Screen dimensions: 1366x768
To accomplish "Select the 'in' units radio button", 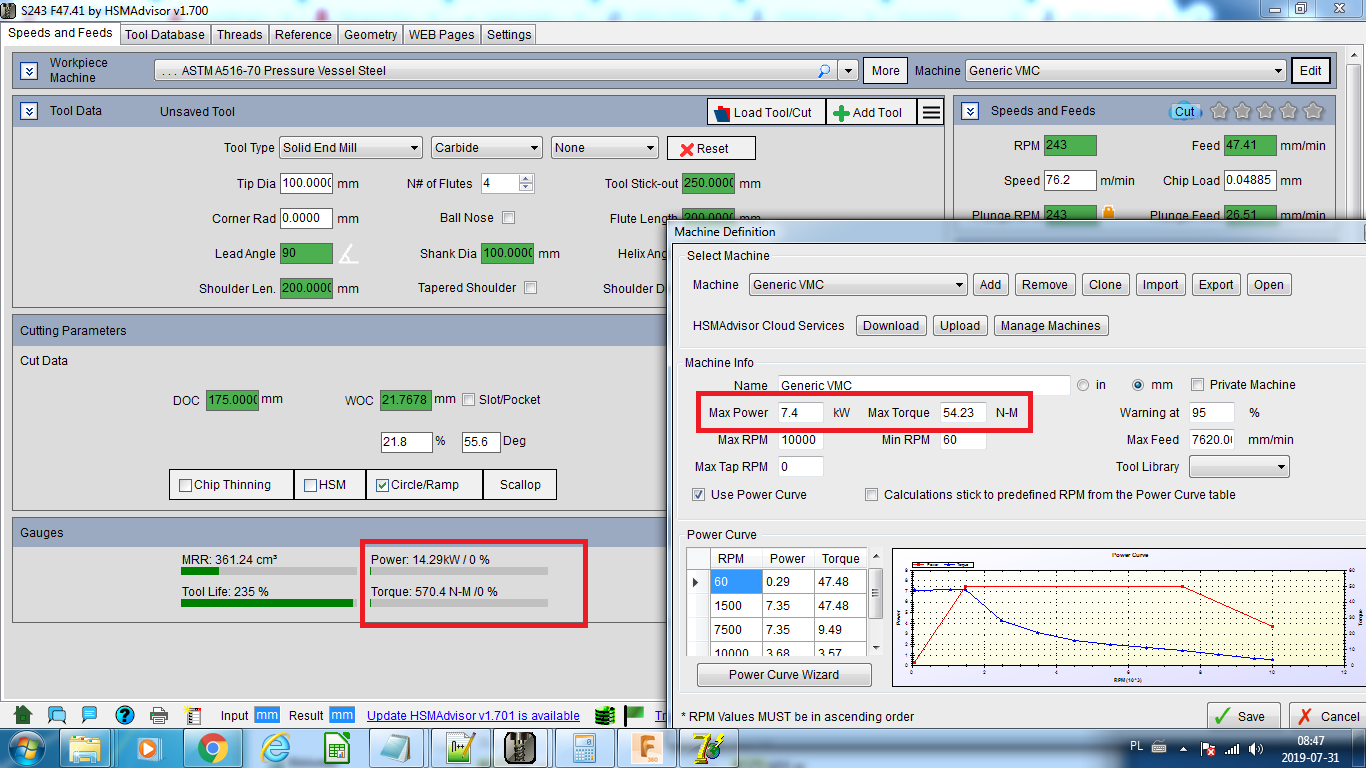I will point(1083,385).
